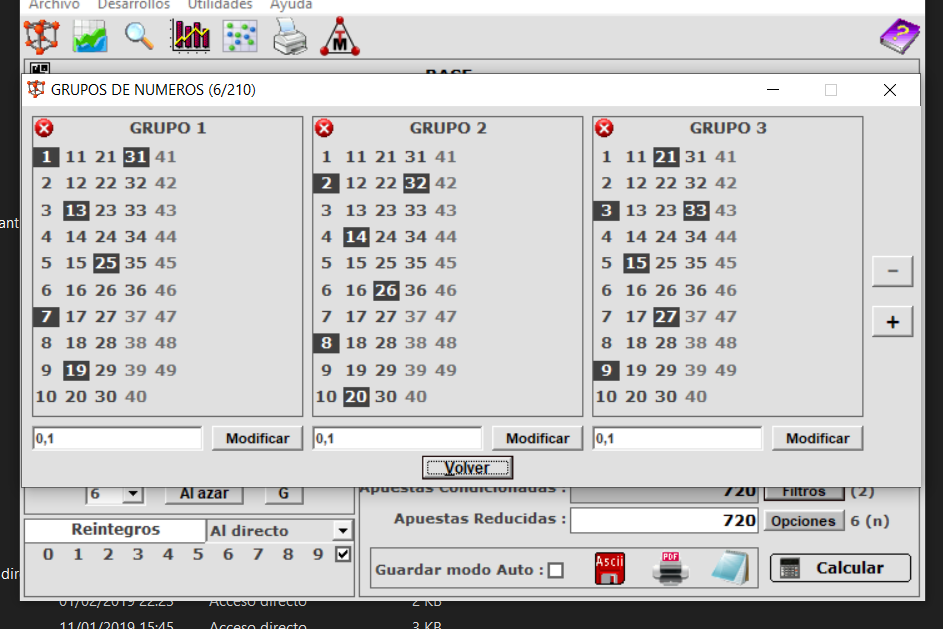Clear GRUPO 1 with red X icon

[x=44, y=128]
